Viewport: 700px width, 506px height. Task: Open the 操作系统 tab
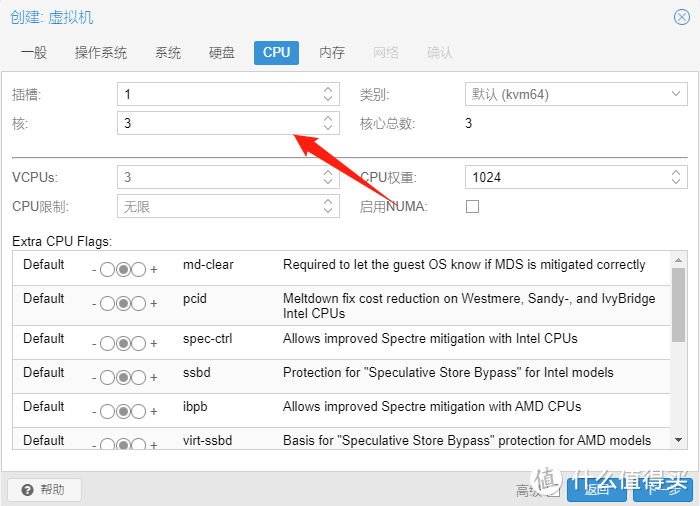tap(101, 53)
